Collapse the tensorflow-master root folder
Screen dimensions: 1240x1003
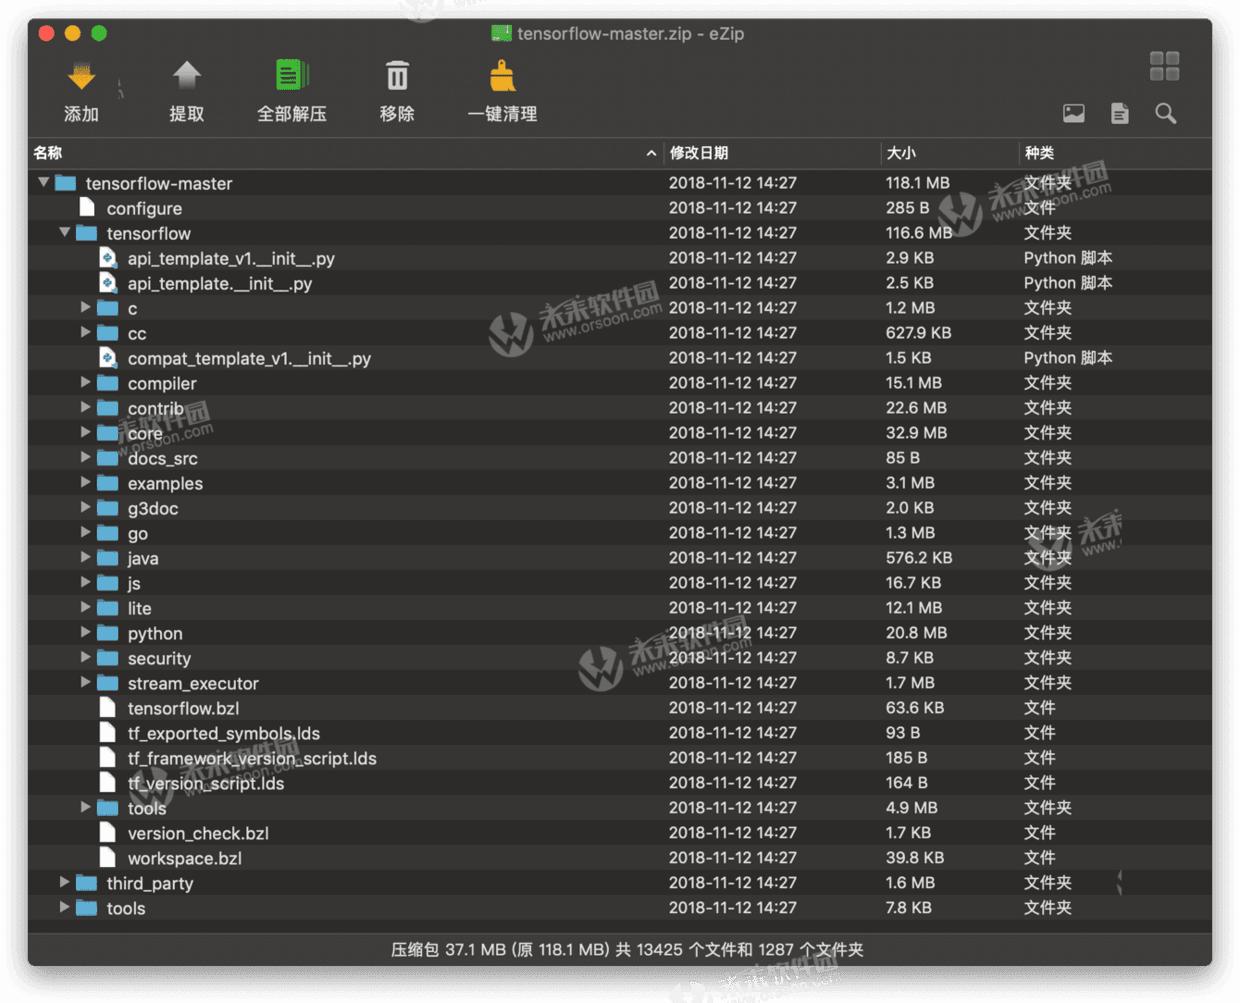pyautogui.click(x=44, y=182)
